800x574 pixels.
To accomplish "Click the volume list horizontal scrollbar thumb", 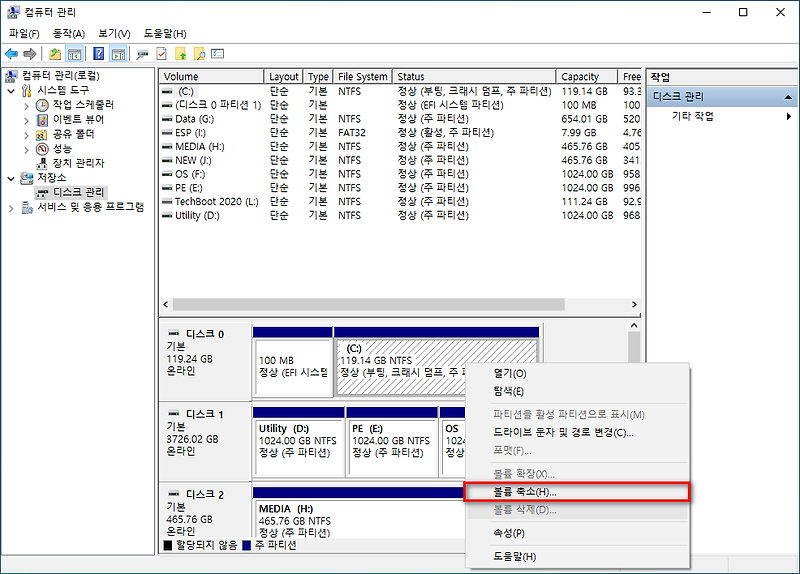I will click(368, 305).
